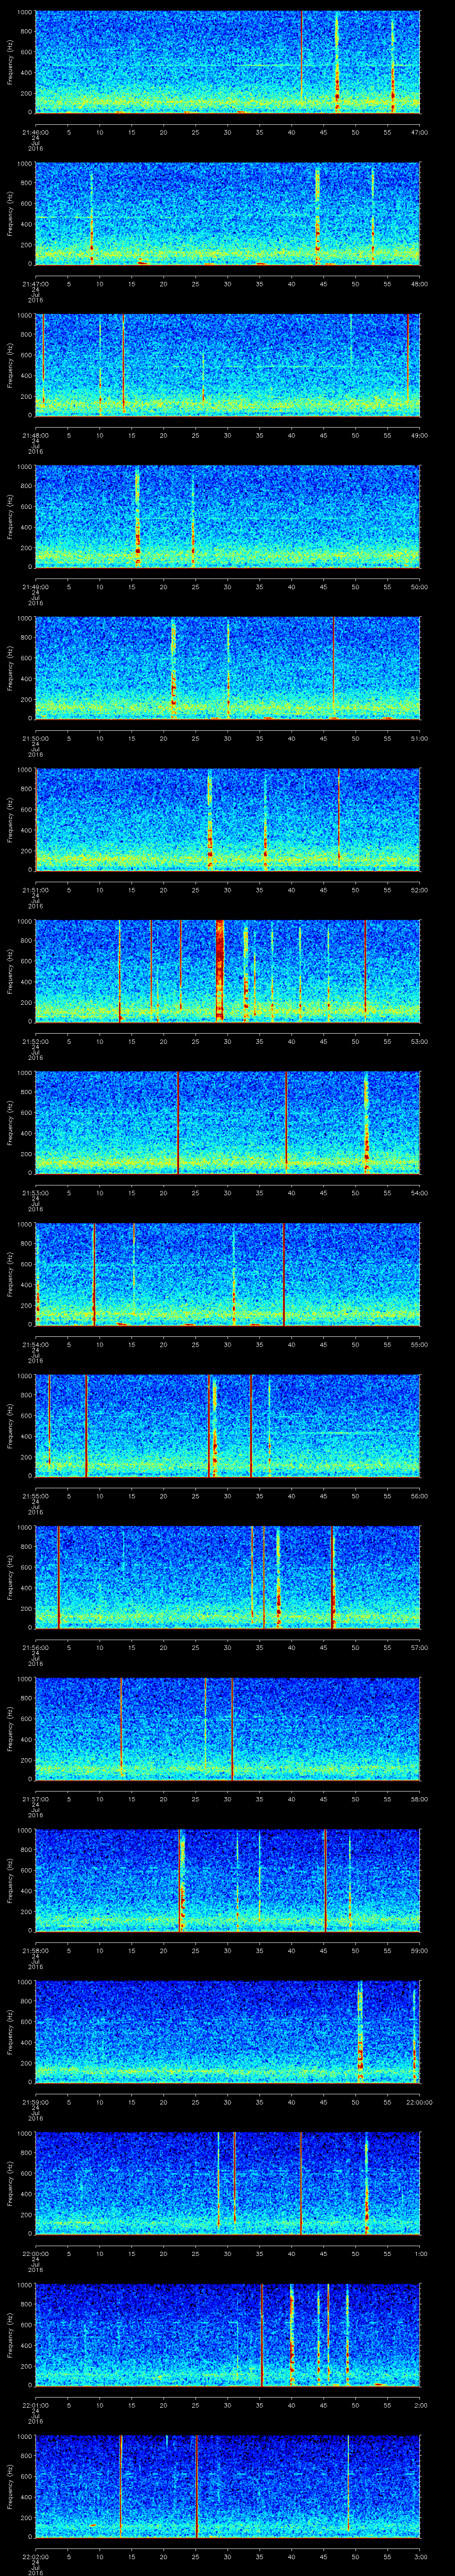455x2576 pixels.
Task: Click the spectrogram panel starting at 21:51:00
Action: pyautogui.click(x=228, y=820)
